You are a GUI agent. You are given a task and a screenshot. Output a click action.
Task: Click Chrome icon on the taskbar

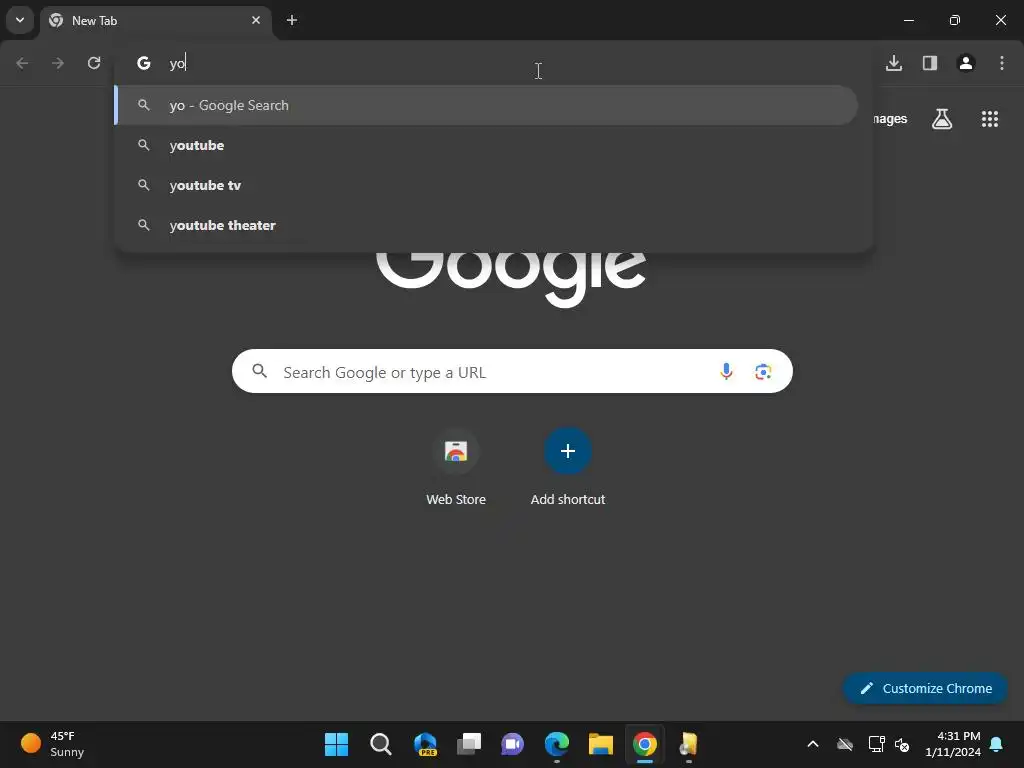(x=645, y=744)
